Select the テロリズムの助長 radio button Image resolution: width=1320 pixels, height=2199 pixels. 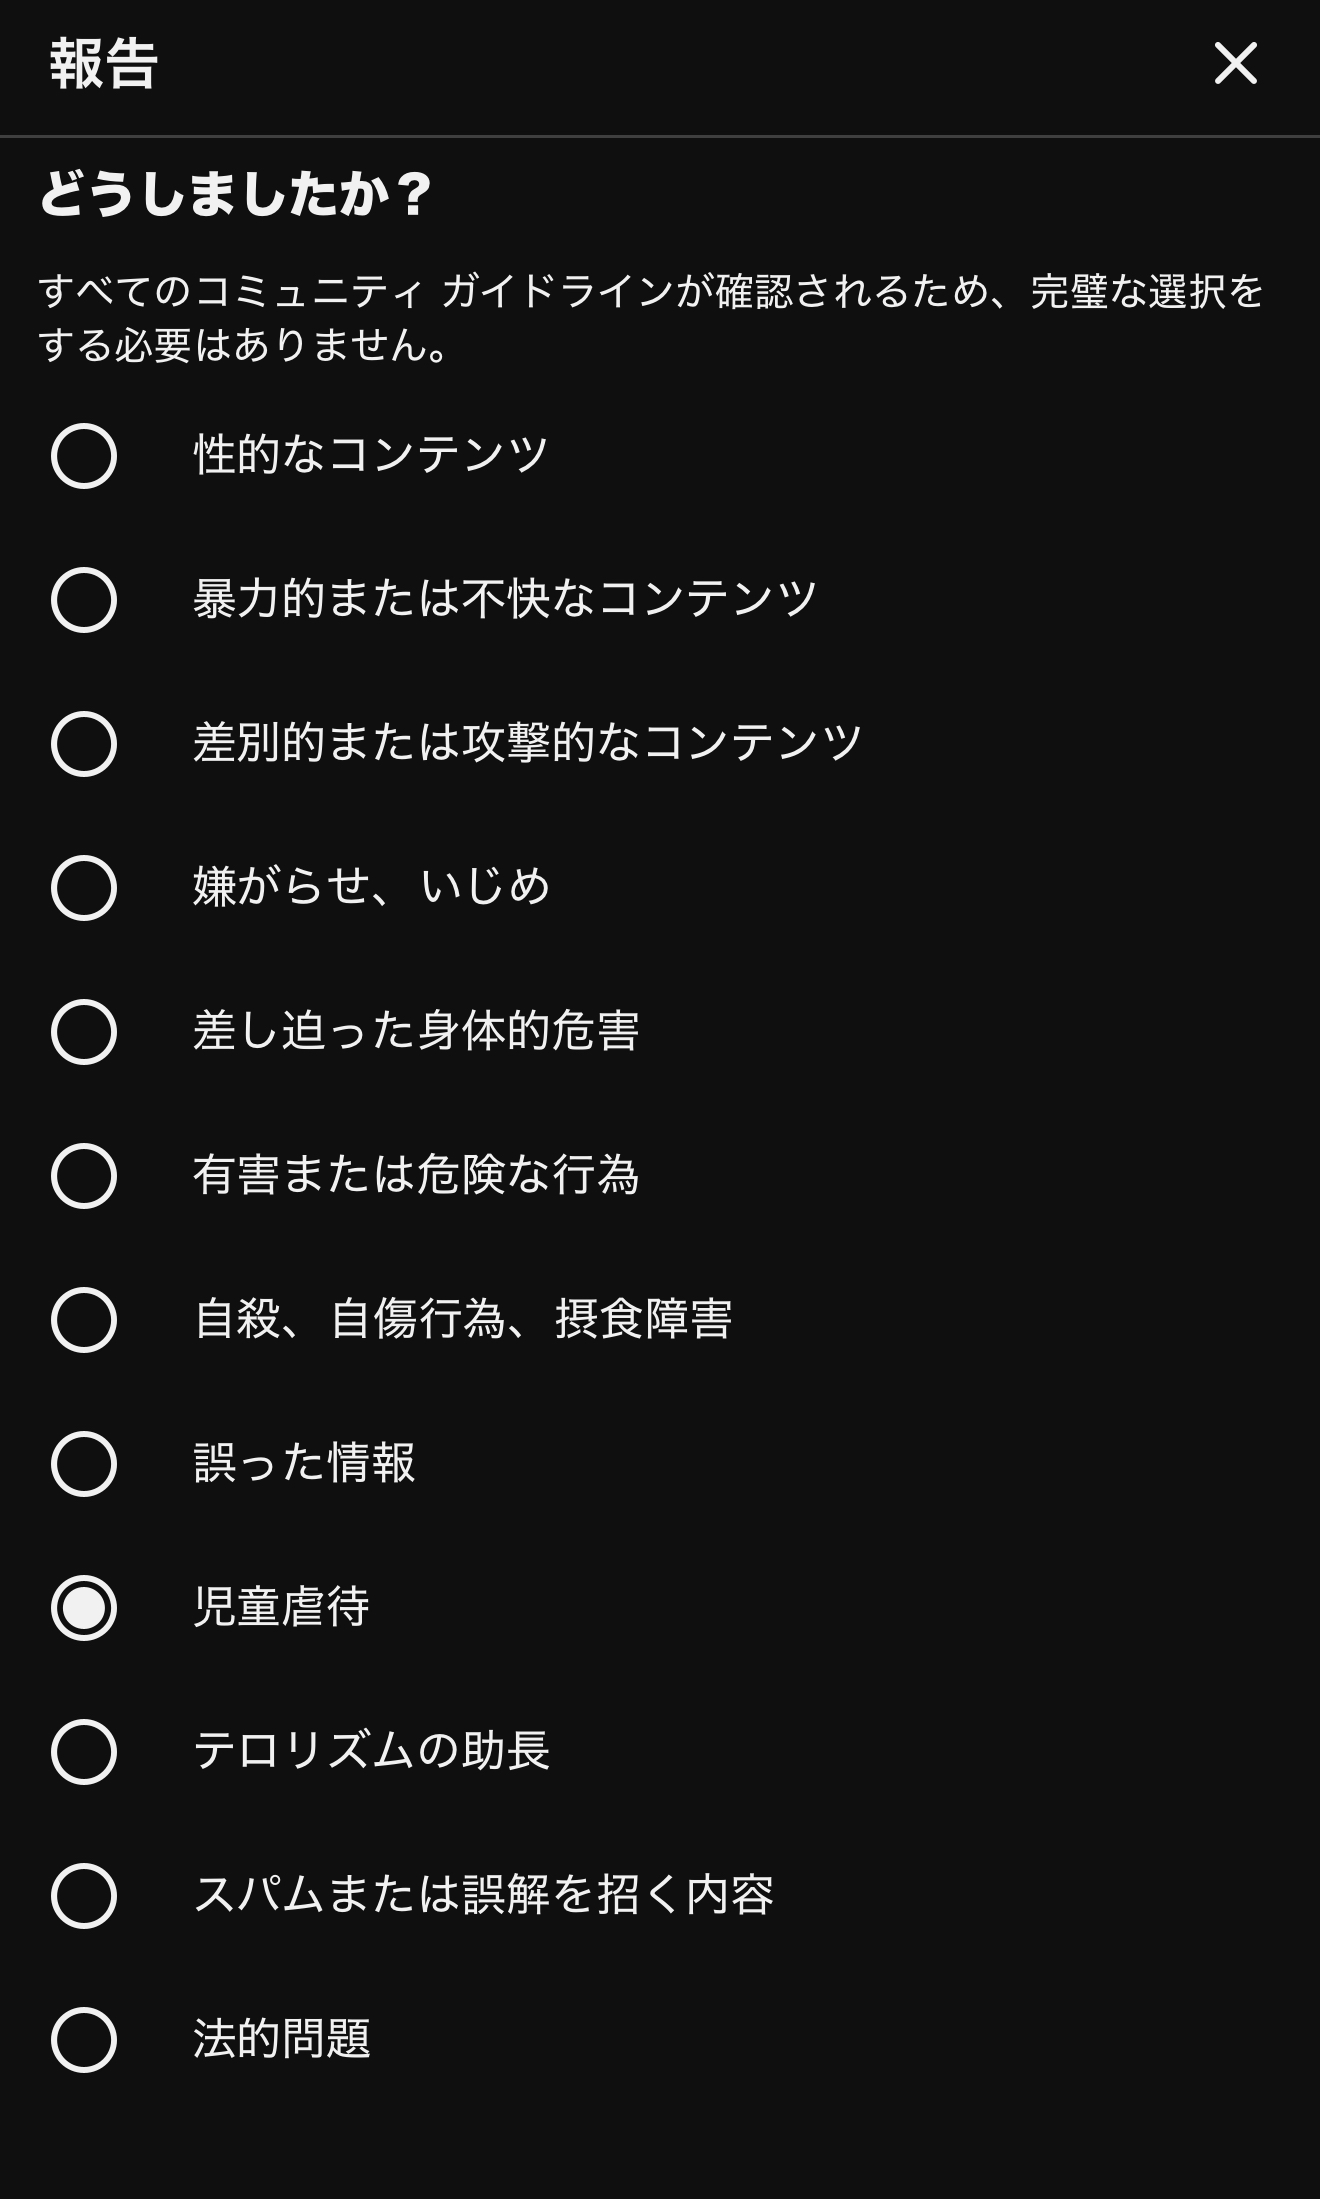tap(84, 1752)
